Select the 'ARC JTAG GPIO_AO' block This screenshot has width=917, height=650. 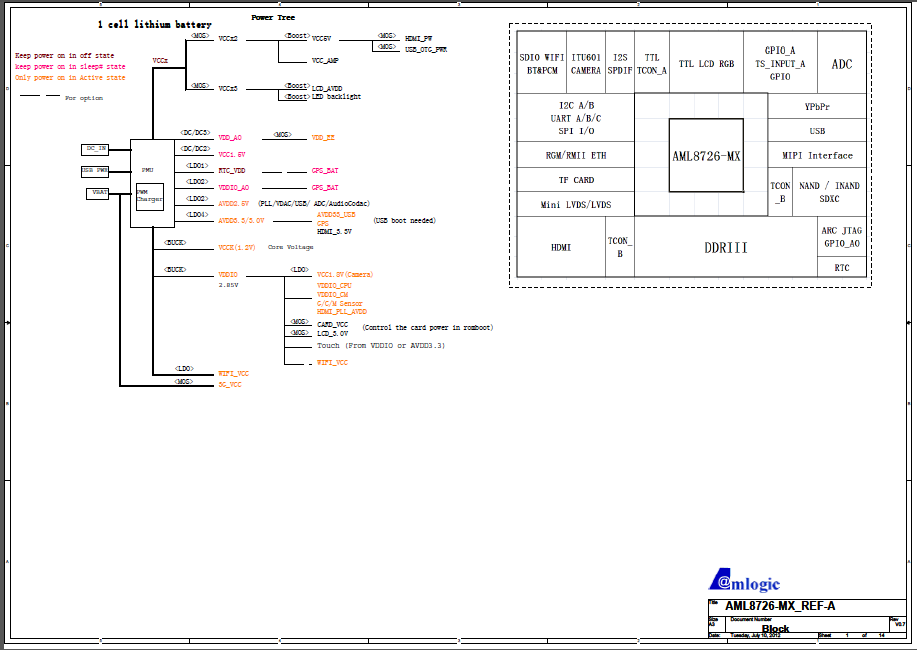tap(842, 236)
